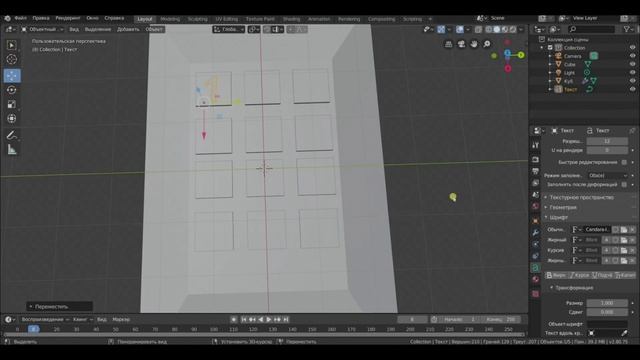This screenshot has width=640, height=360.
Task: Click the zoom magnifier viewport icon
Action: tap(487, 44)
